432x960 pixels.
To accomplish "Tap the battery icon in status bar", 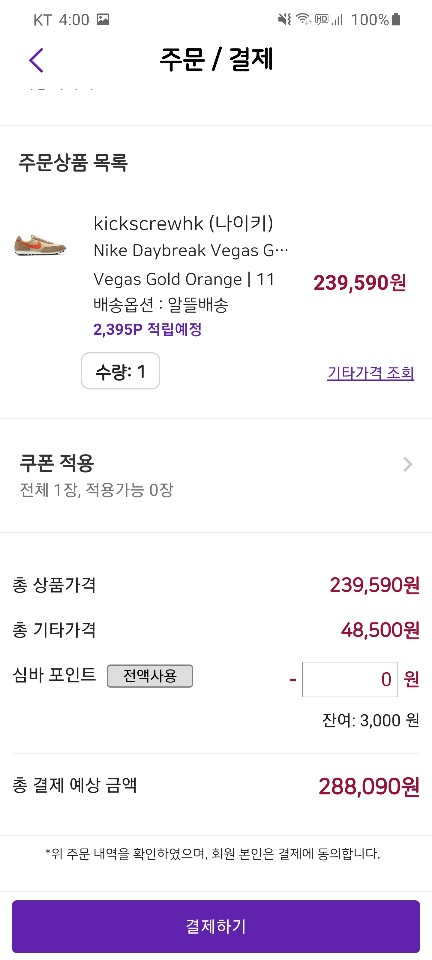I will click(x=397, y=20).
